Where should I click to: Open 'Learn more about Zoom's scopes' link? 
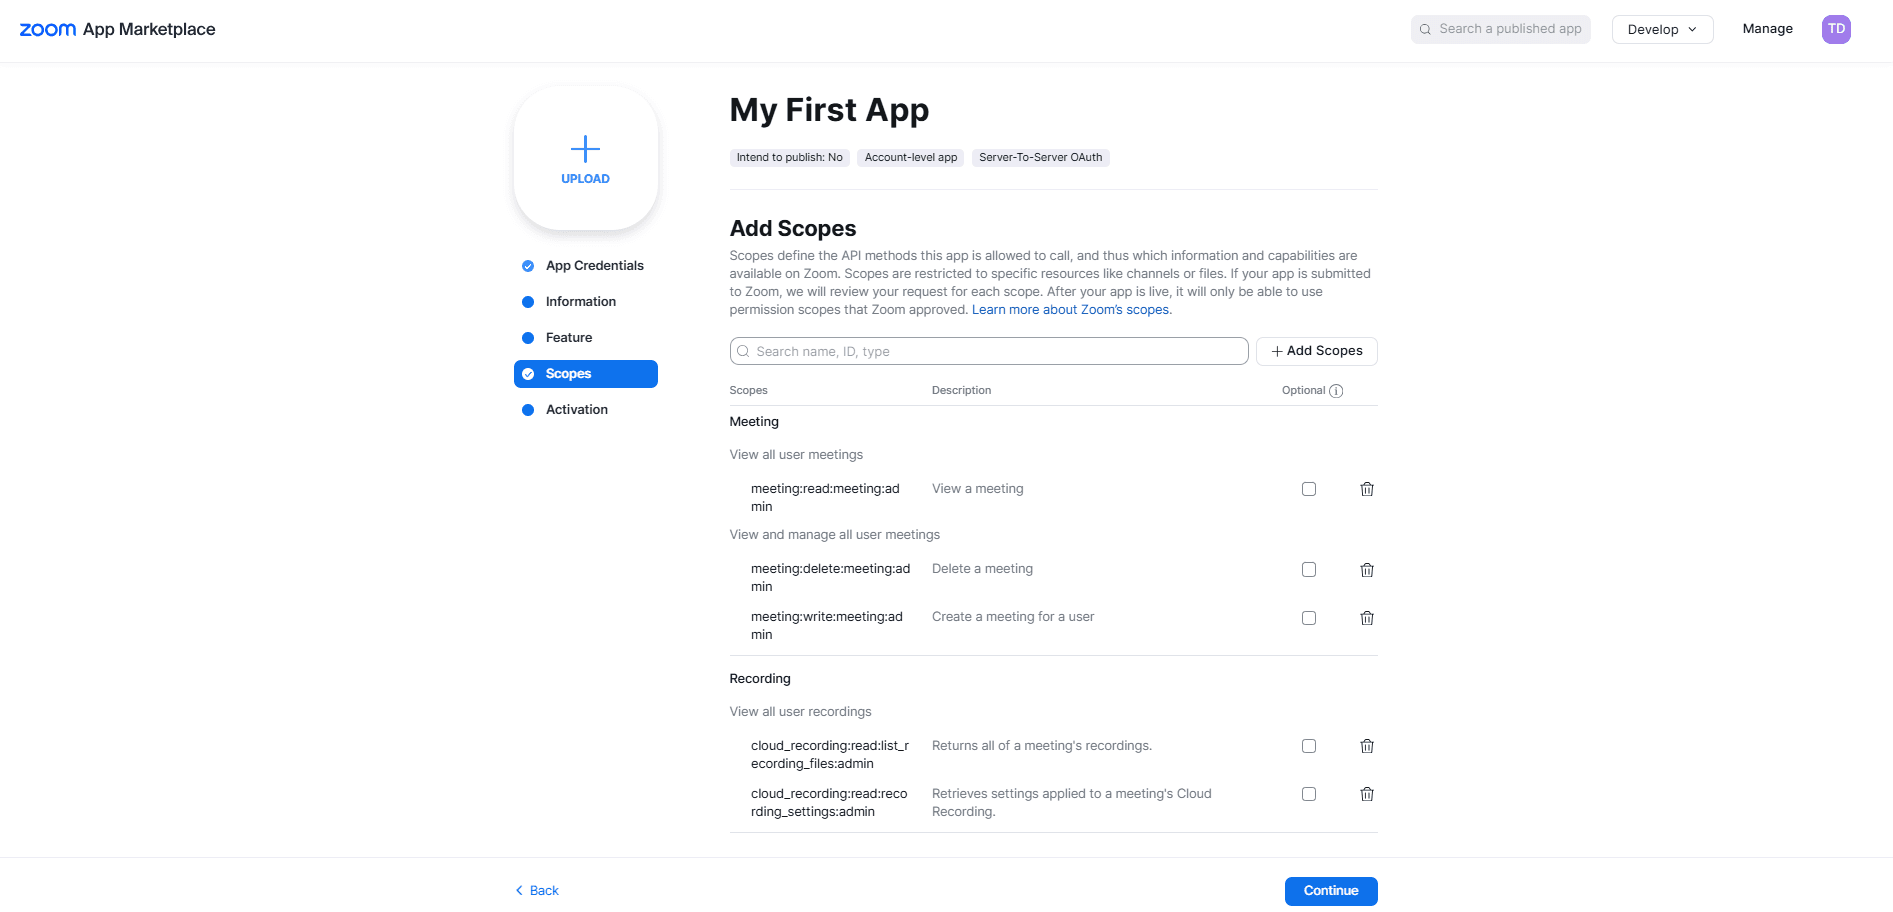[x=1071, y=310]
